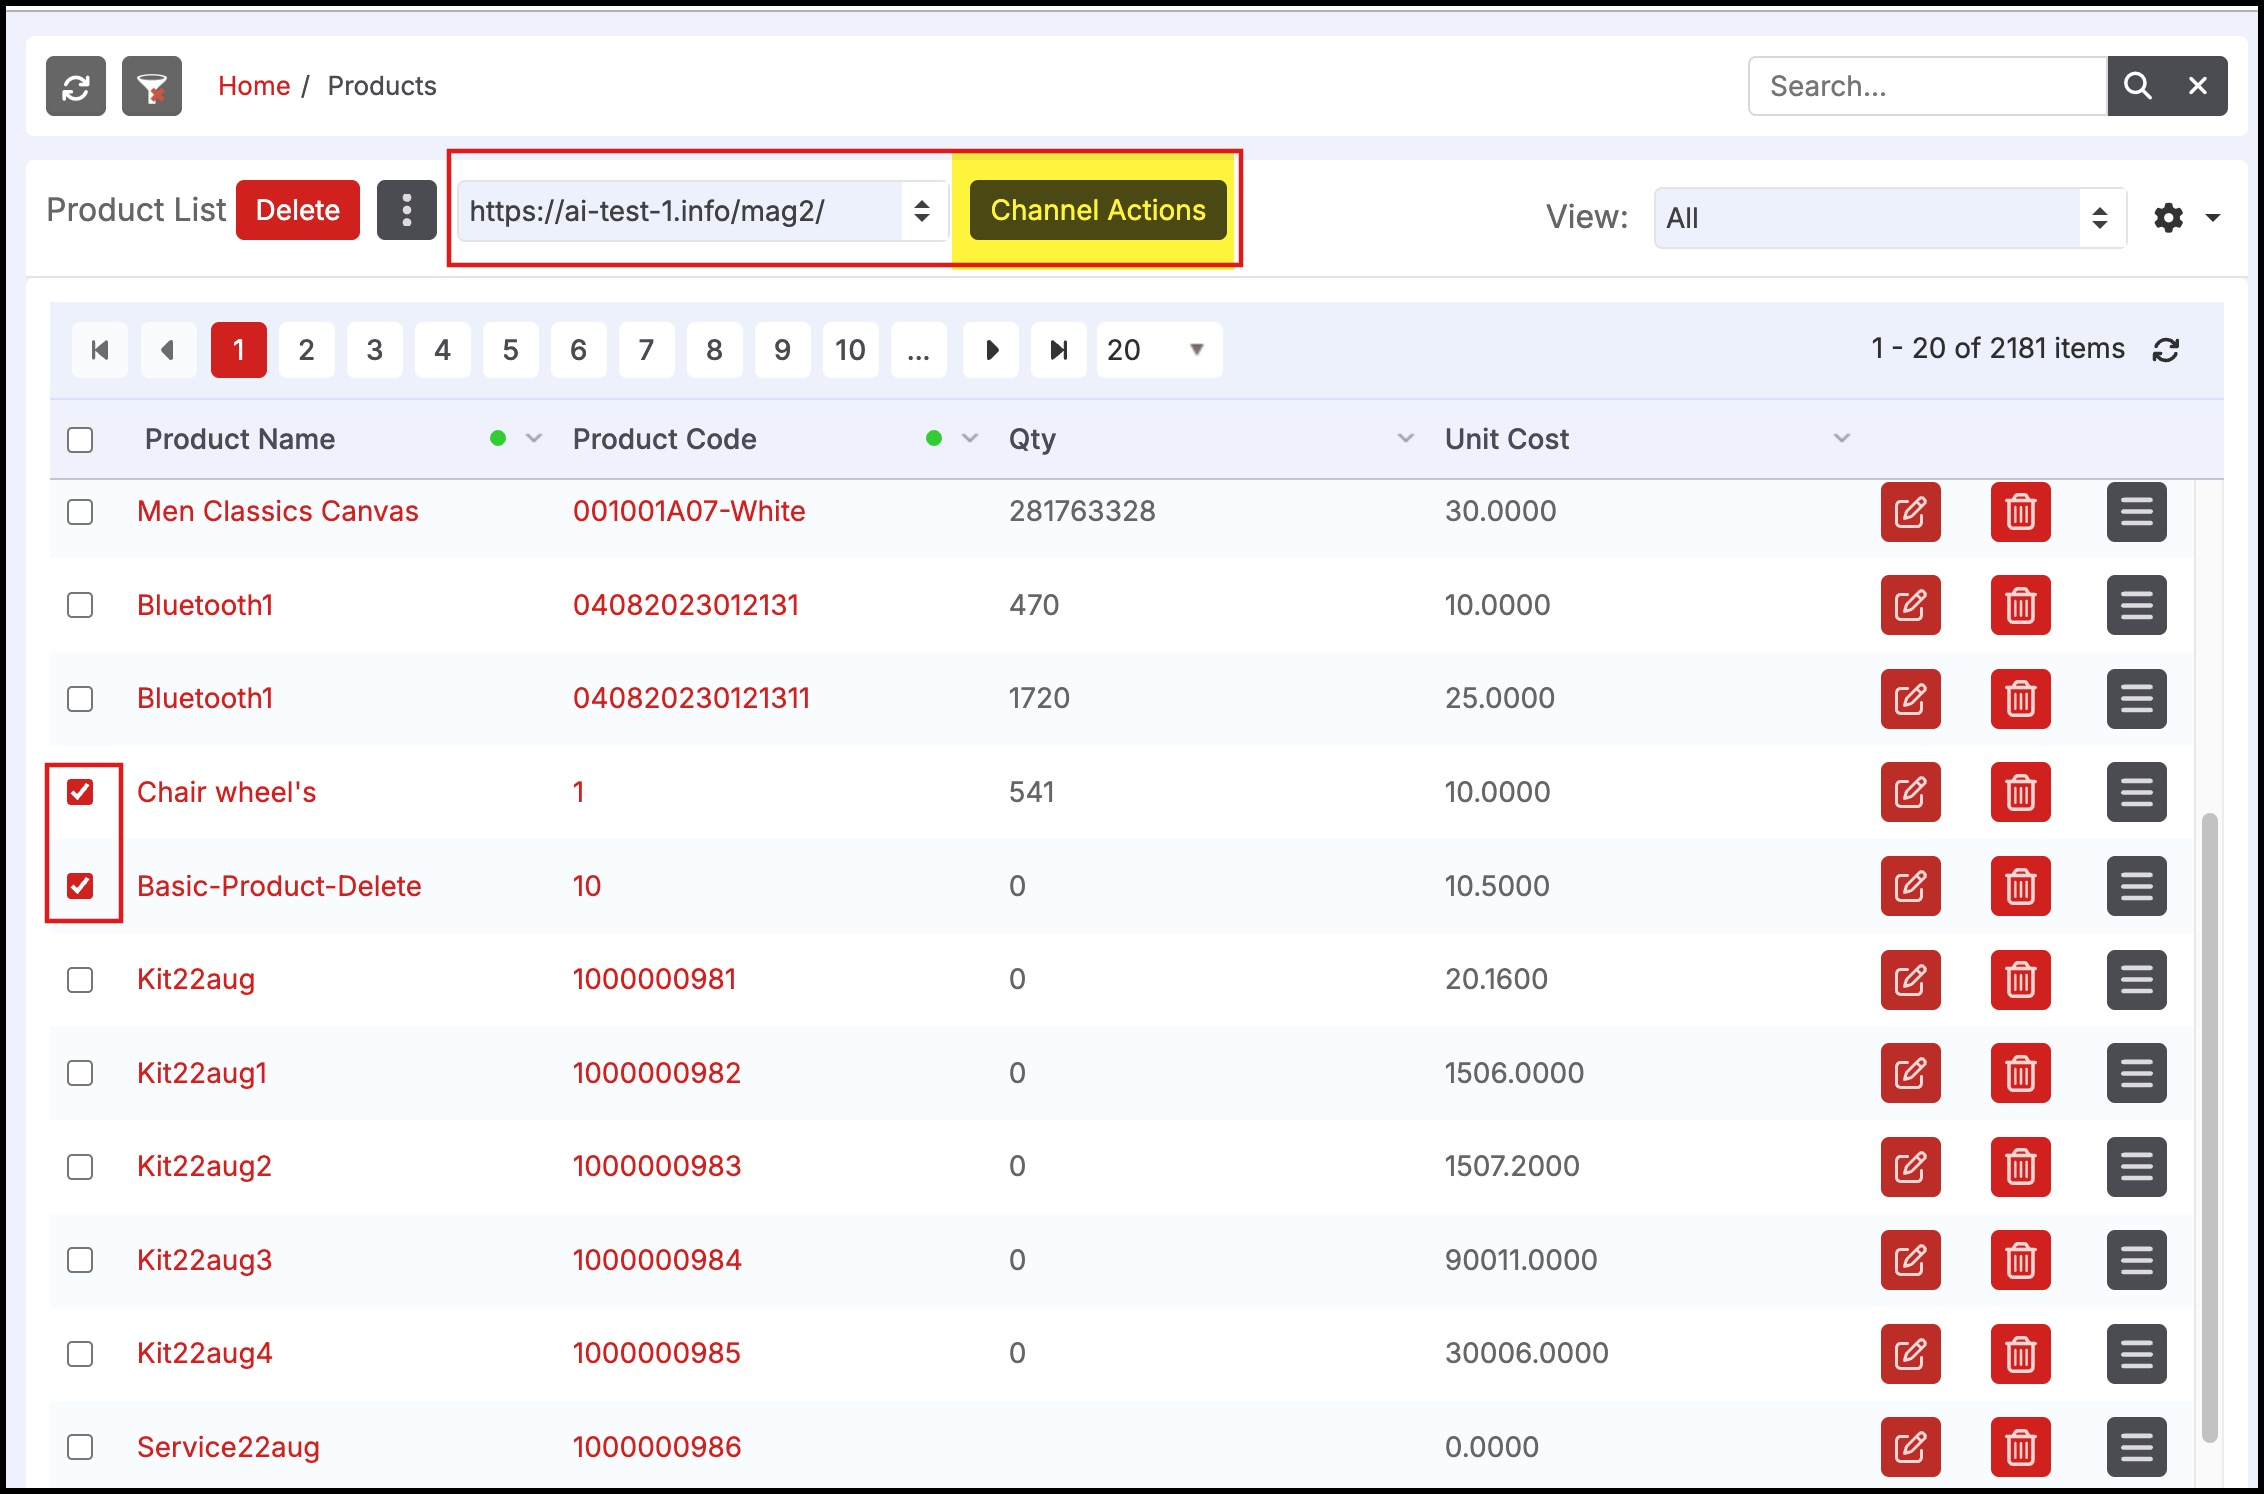Toggle the select-all header checkbox
This screenshot has width=2264, height=1494.
coord(80,440)
